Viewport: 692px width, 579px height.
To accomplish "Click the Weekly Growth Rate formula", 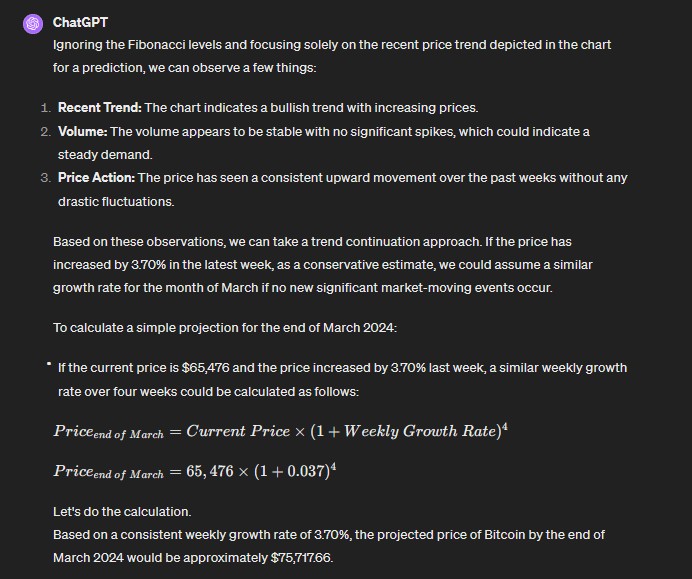I will click(273, 432).
